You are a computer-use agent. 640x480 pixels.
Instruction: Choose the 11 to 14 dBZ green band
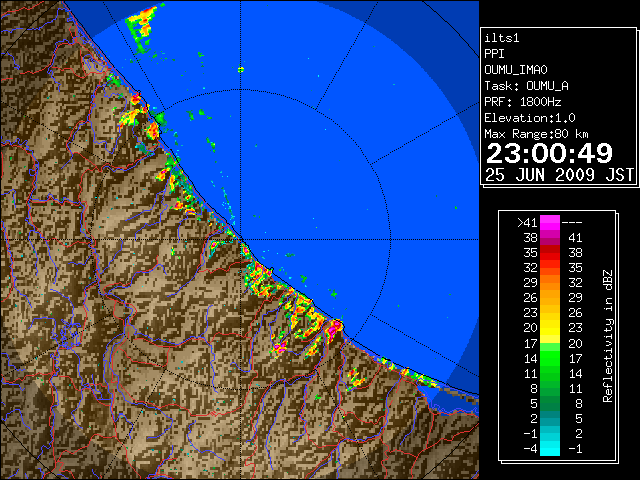550,373
